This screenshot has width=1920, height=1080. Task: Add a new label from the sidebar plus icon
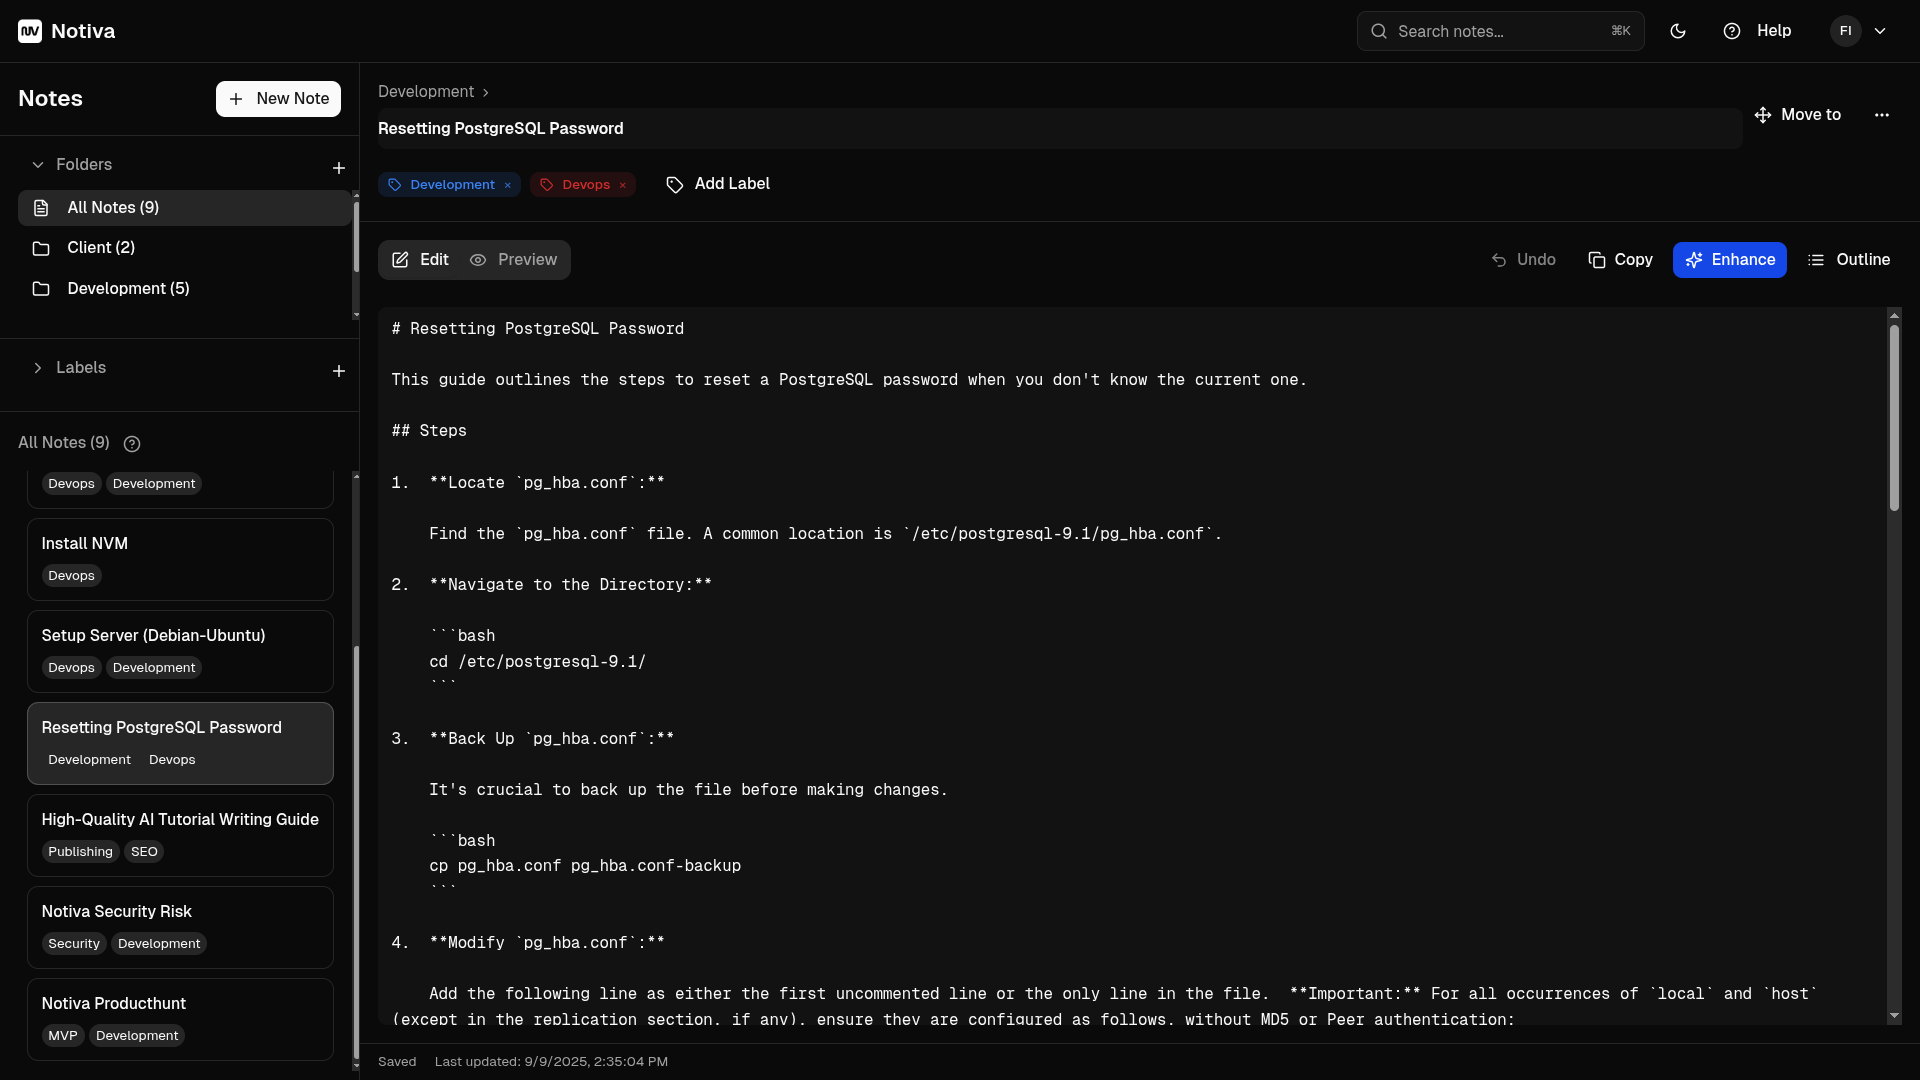(338, 371)
